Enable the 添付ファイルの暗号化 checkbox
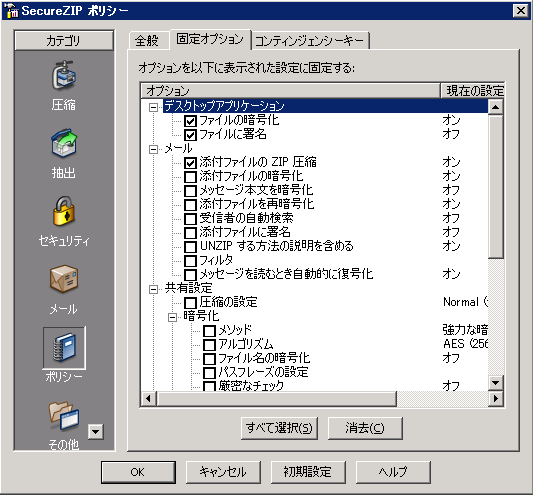 (x=190, y=177)
